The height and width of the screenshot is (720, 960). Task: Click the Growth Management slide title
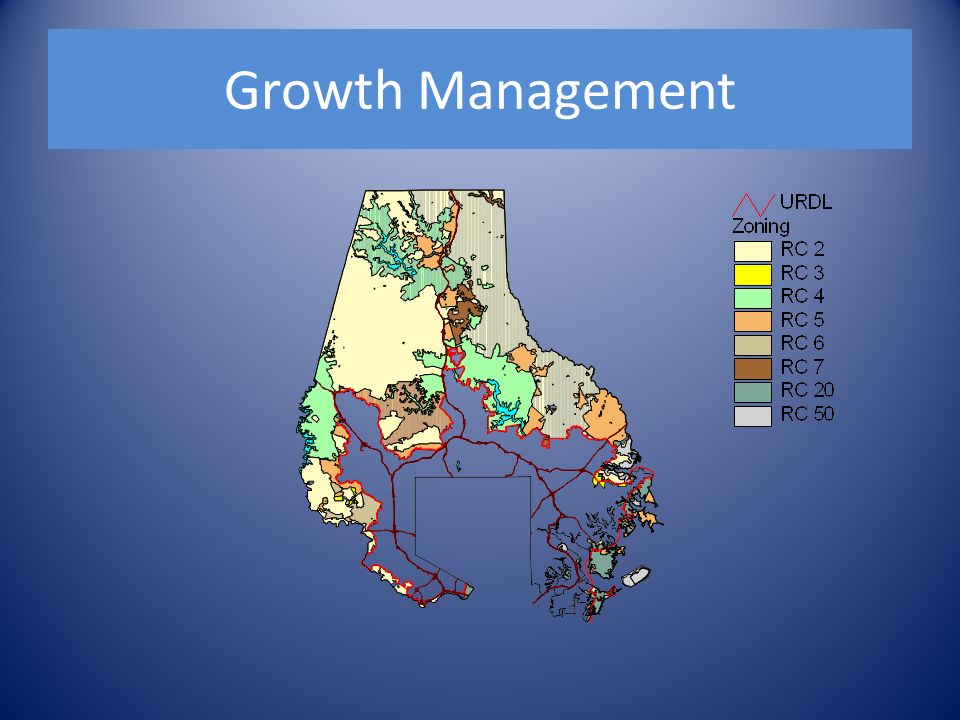479,90
